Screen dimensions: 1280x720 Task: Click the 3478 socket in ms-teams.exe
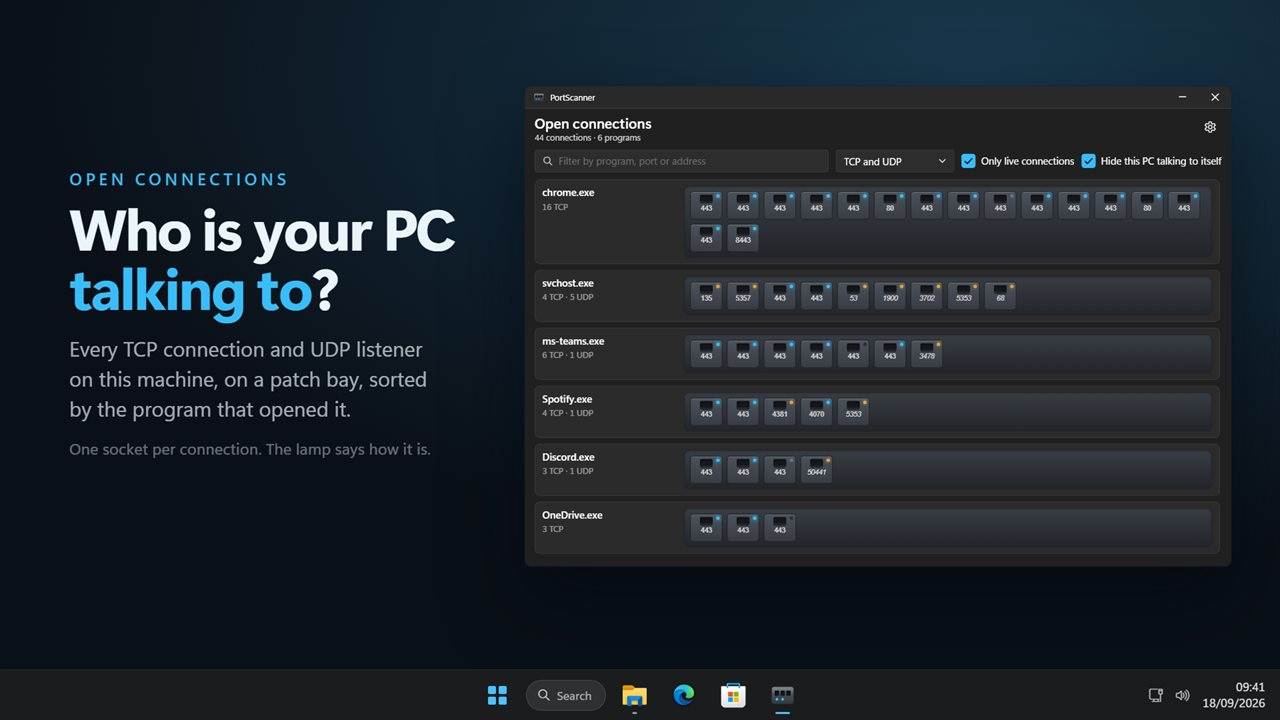927,353
